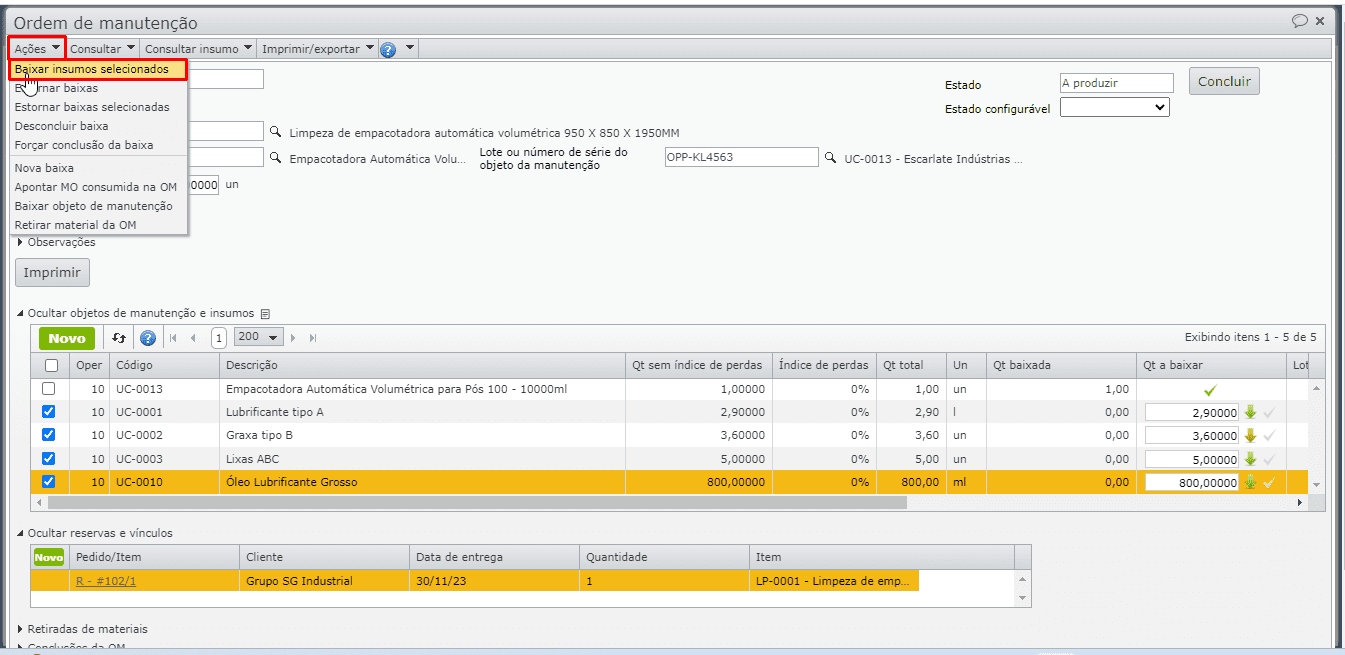Expand the Observações section

[57, 242]
